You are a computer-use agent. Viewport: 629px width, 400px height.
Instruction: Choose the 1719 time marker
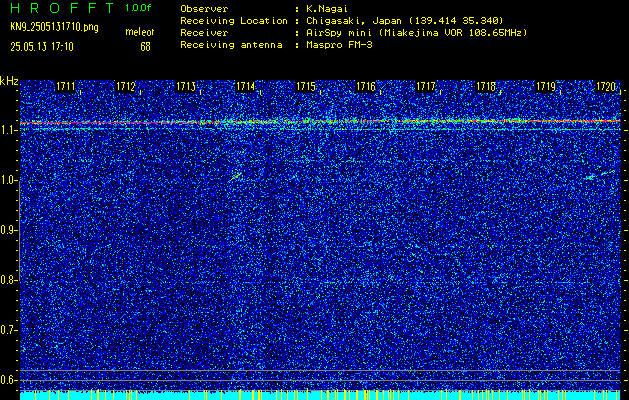click(x=546, y=86)
